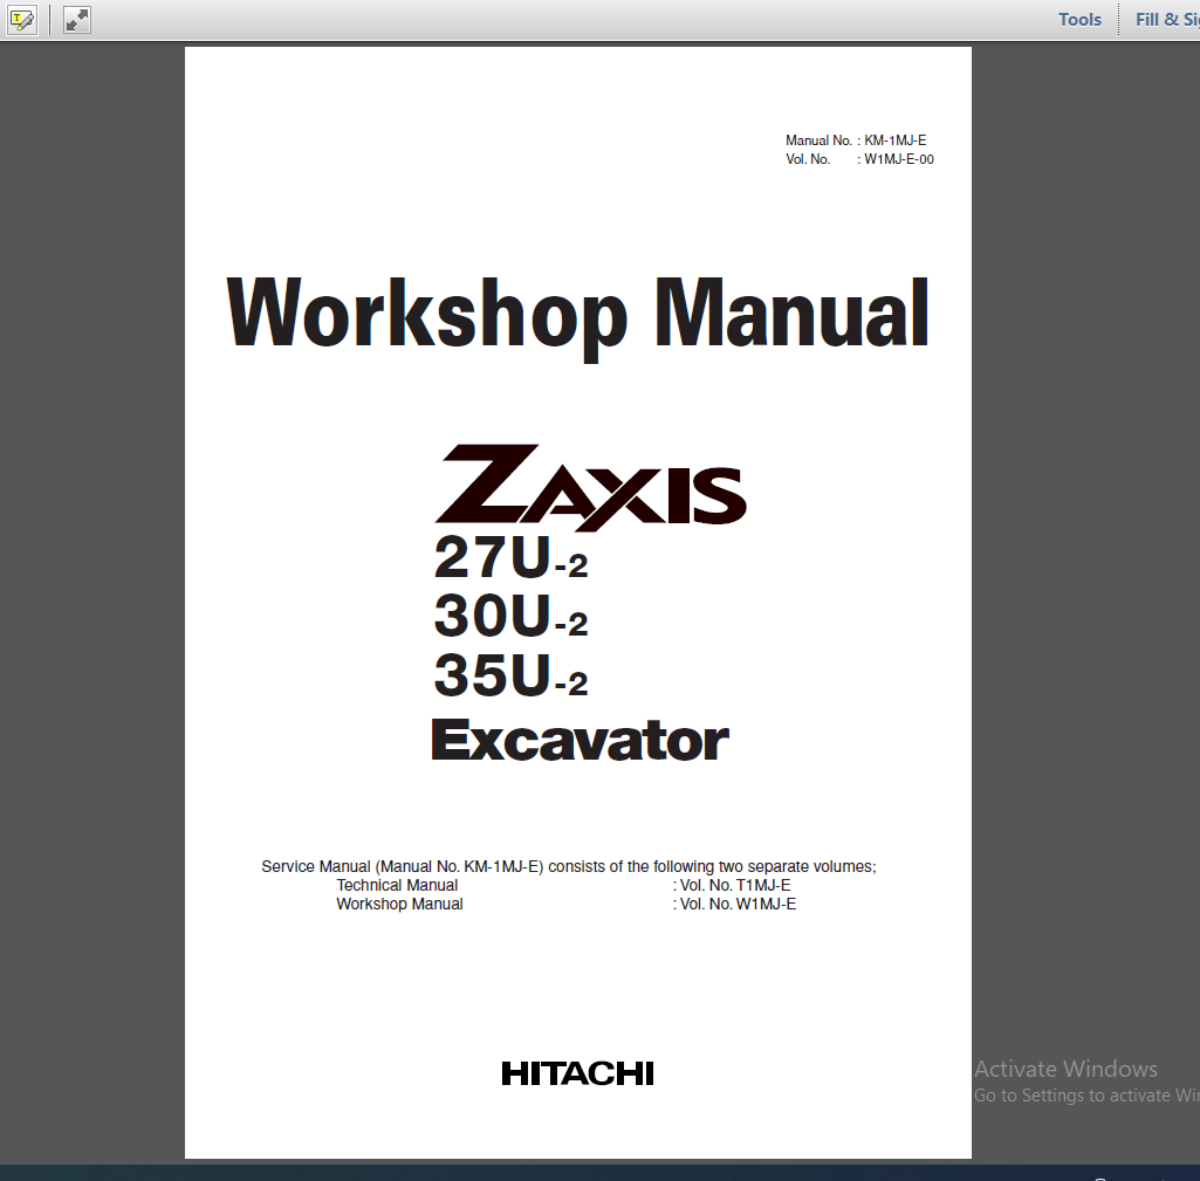The image size is (1200, 1181).
Task: Open the Fill & Sign pane
Action: tap(1167, 19)
